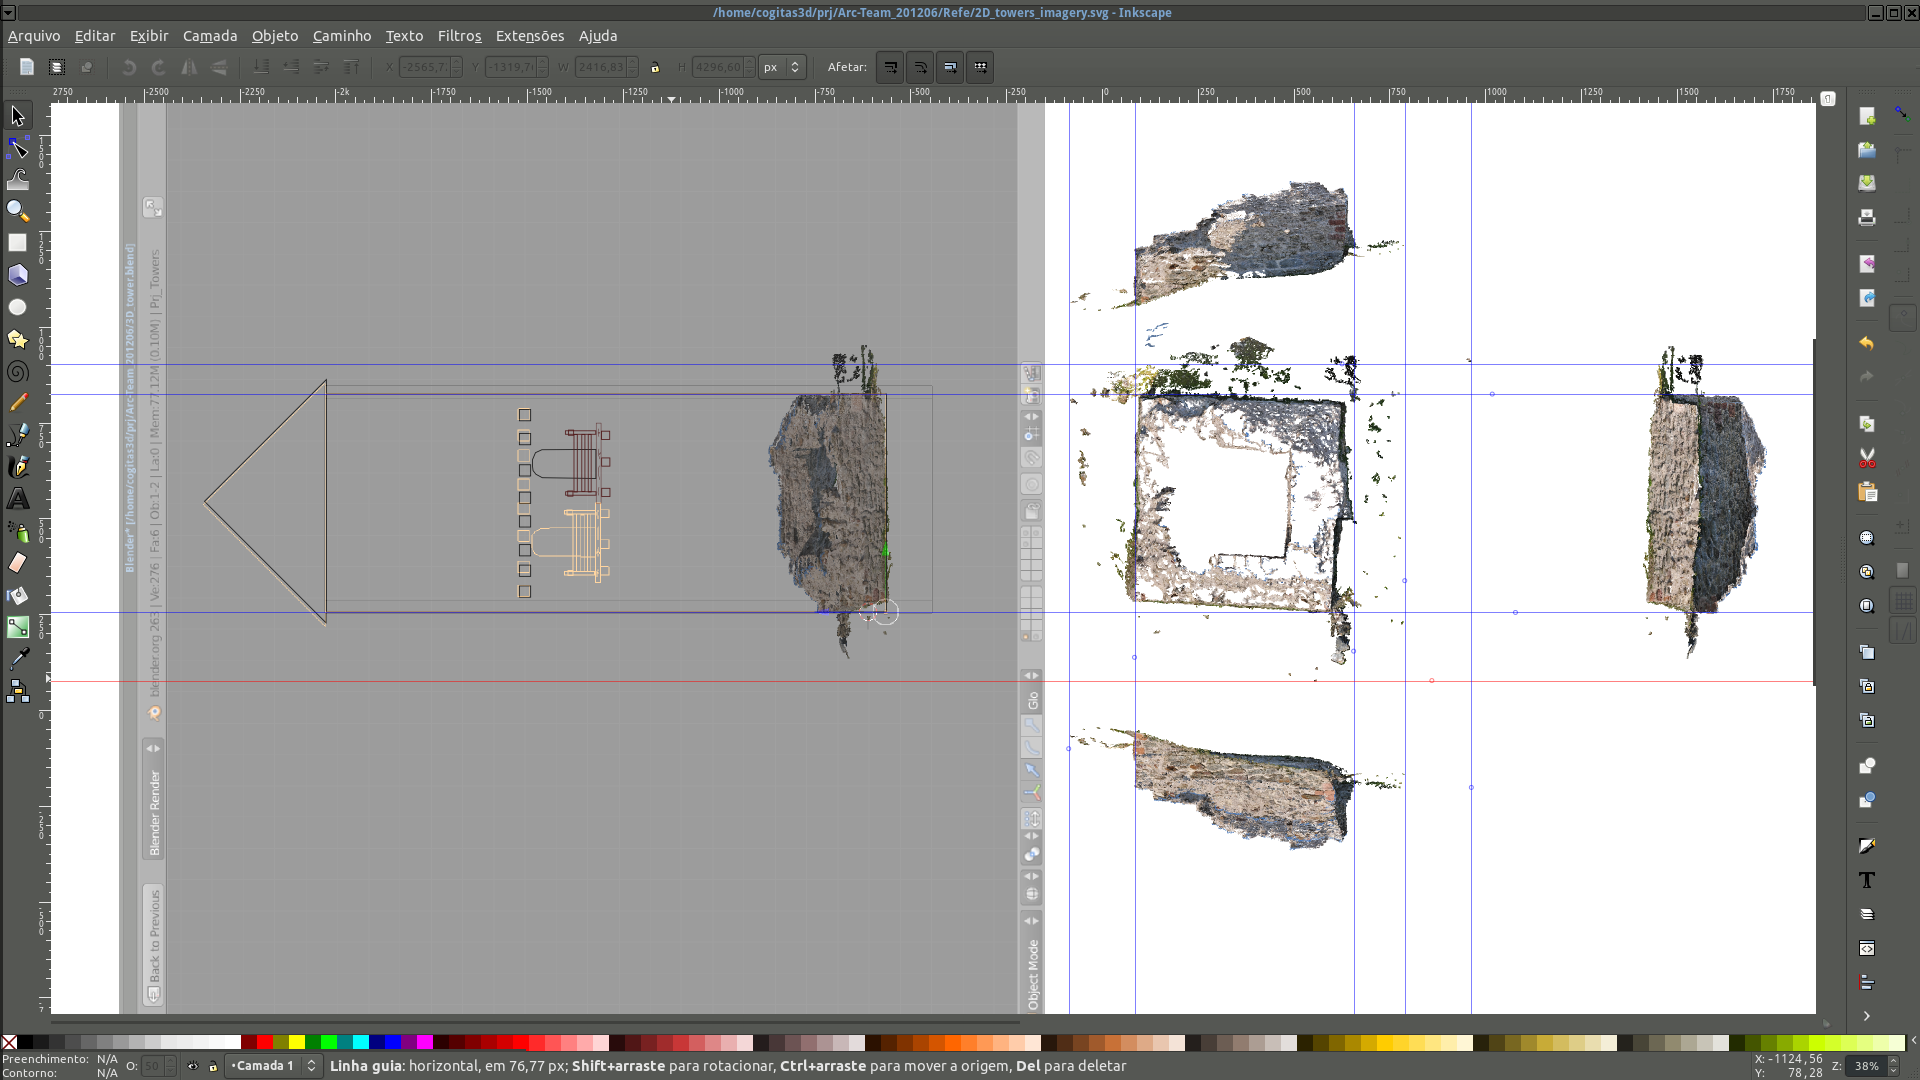Toggle width/height ratio lock

click(x=655, y=67)
